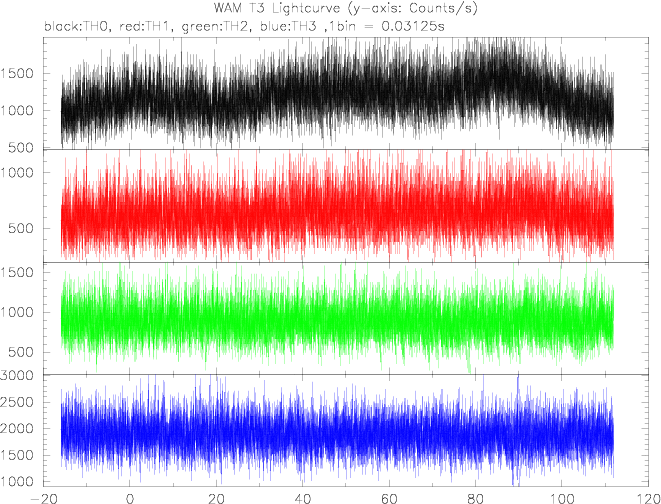The height and width of the screenshot is (504, 661).
Task: Click the "0" x-axis tick label
Action: pos(130,497)
